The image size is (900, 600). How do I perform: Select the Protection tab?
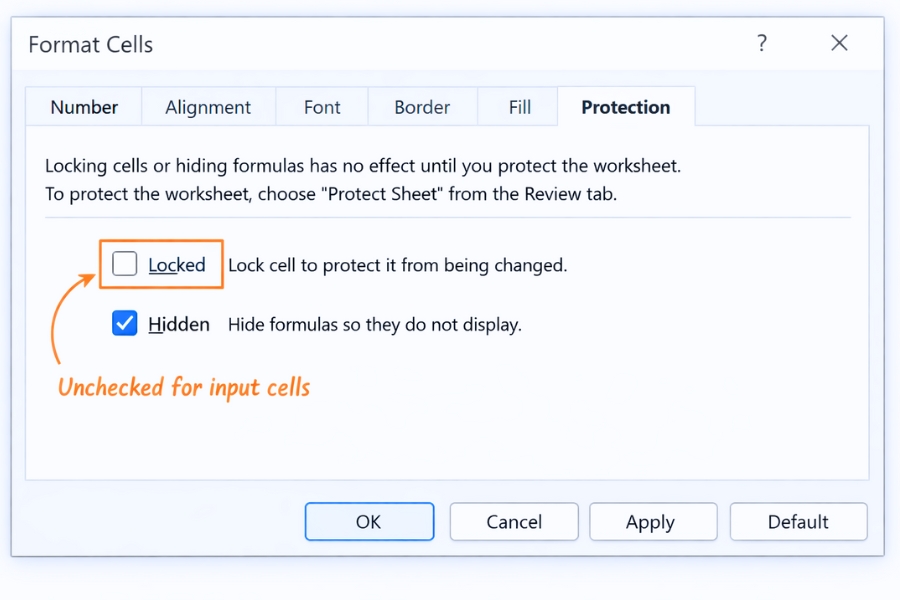[x=625, y=106]
